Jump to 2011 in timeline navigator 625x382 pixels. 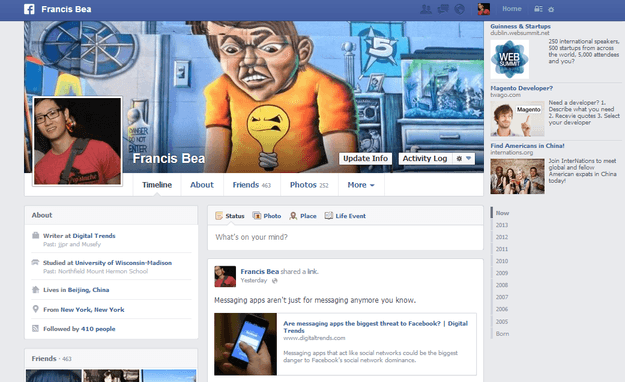point(502,249)
